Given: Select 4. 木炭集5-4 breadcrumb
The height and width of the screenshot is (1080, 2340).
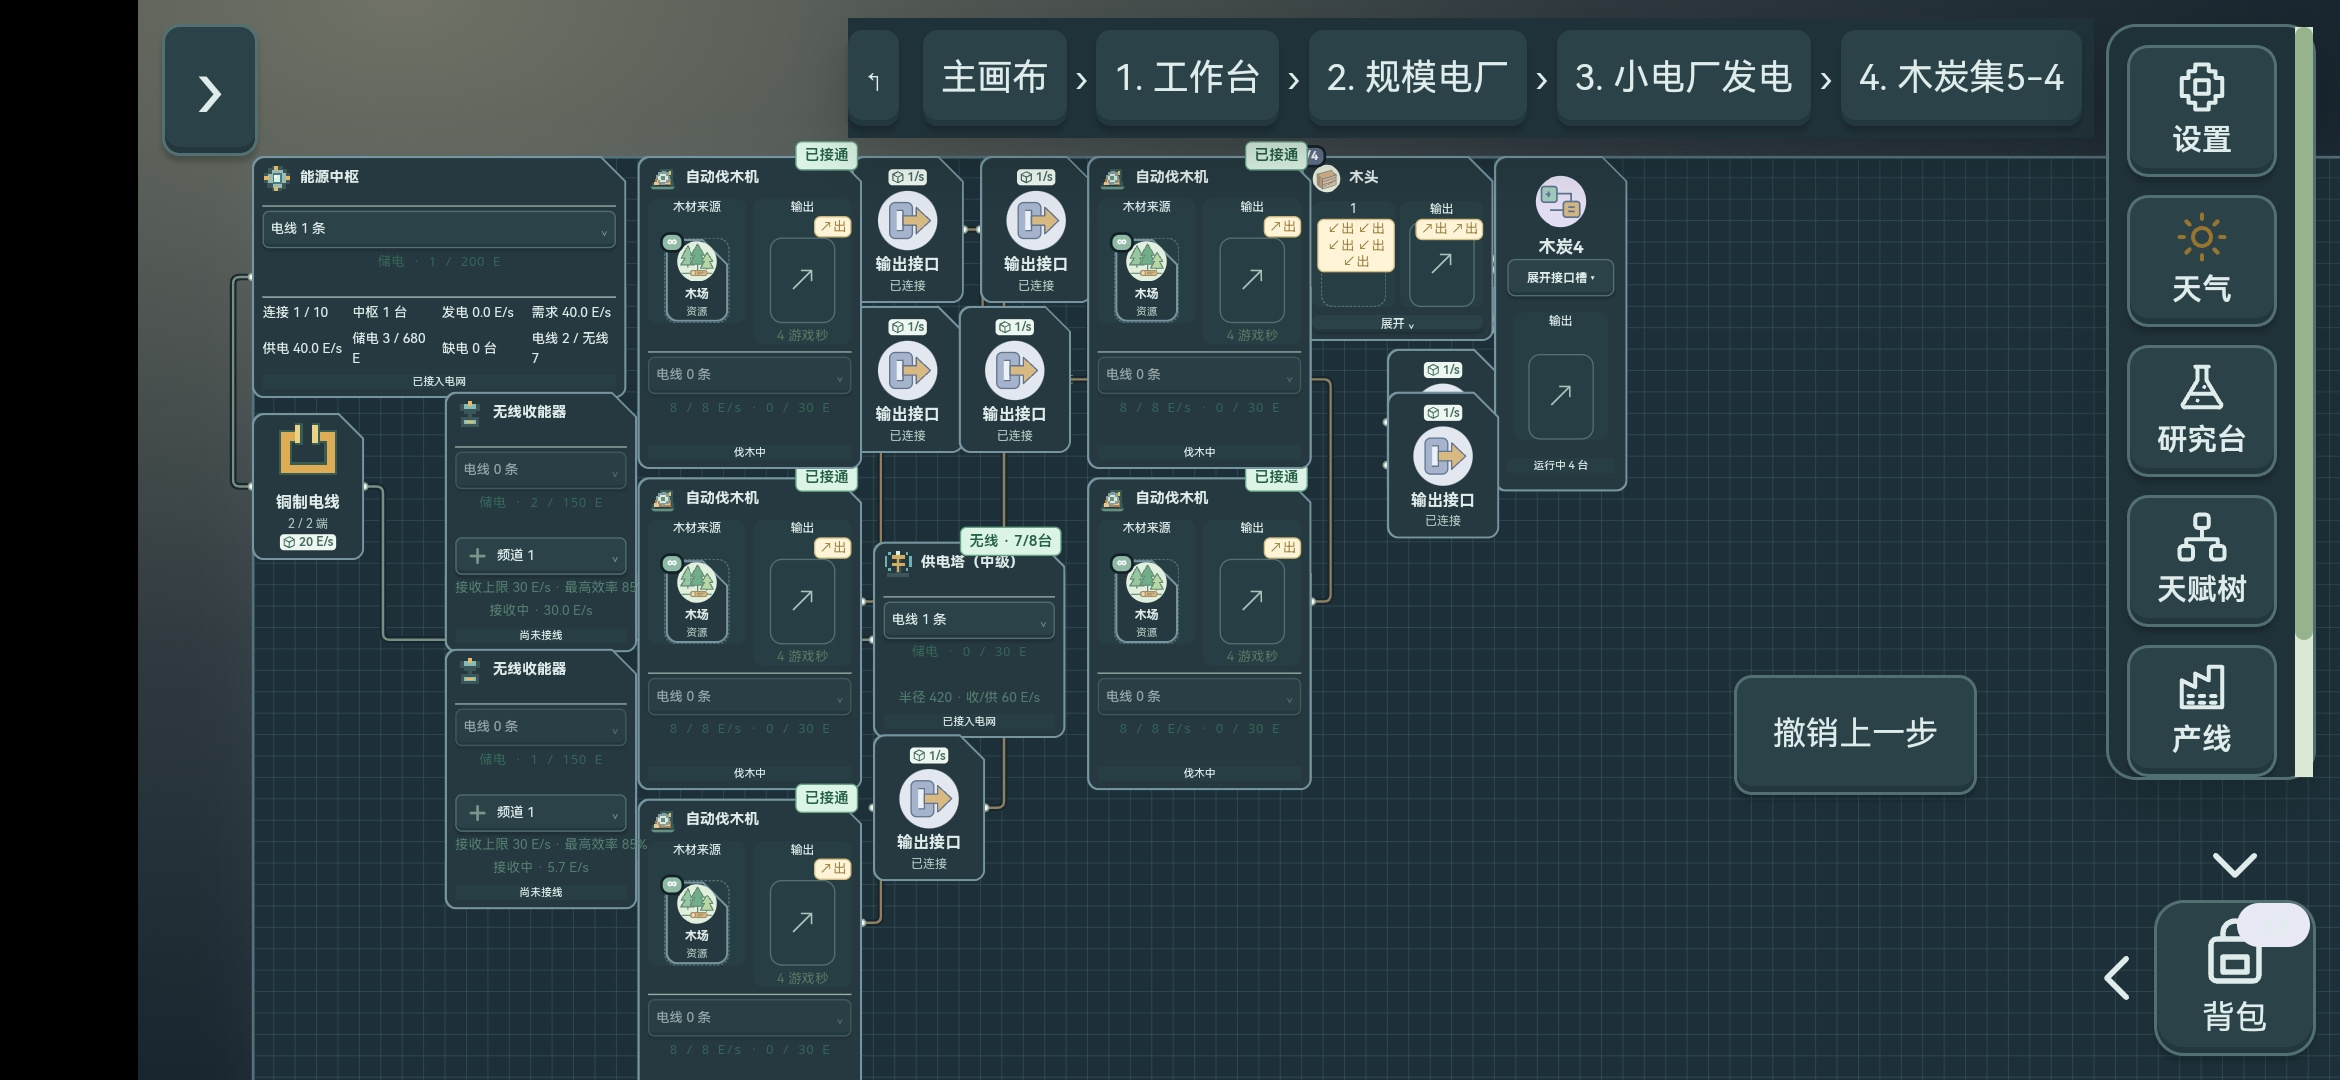Looking at the screenshot, I should pyautogui.click(x=1961, y=77).
